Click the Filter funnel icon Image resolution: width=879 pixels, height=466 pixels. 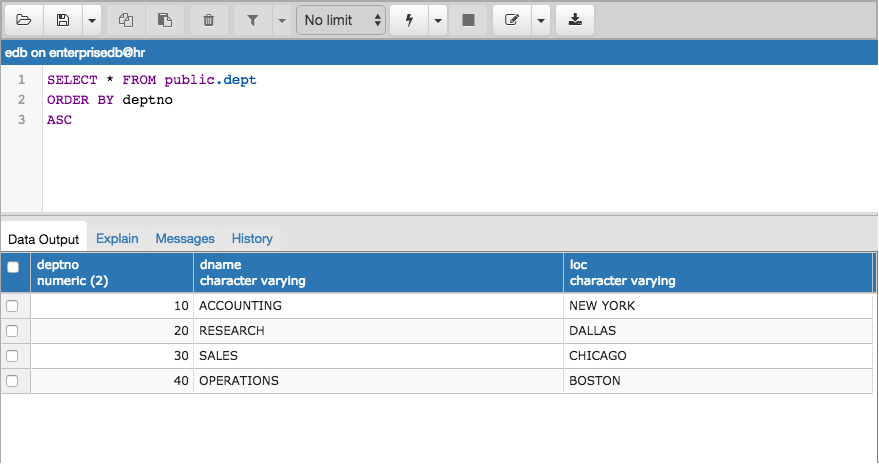253,20
